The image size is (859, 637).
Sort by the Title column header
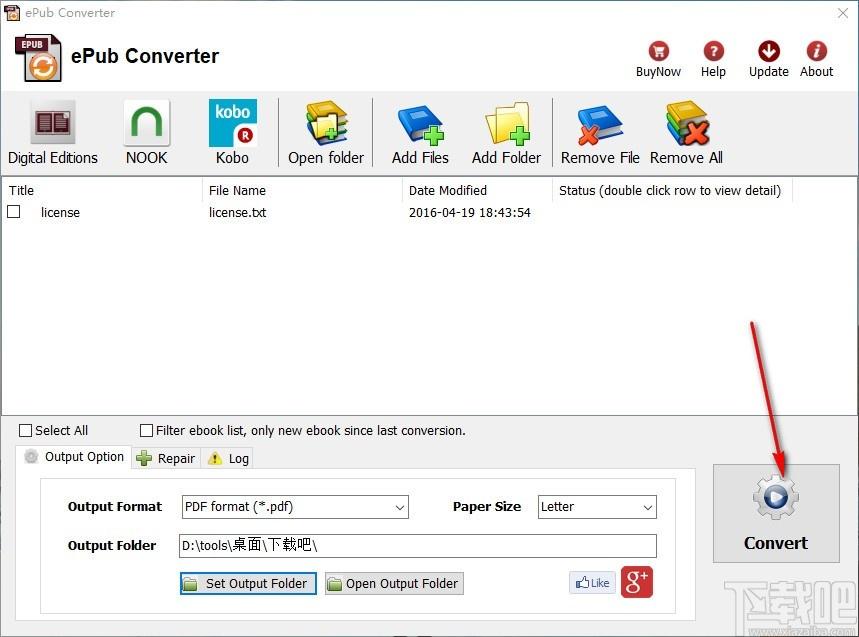pos(102,191)
